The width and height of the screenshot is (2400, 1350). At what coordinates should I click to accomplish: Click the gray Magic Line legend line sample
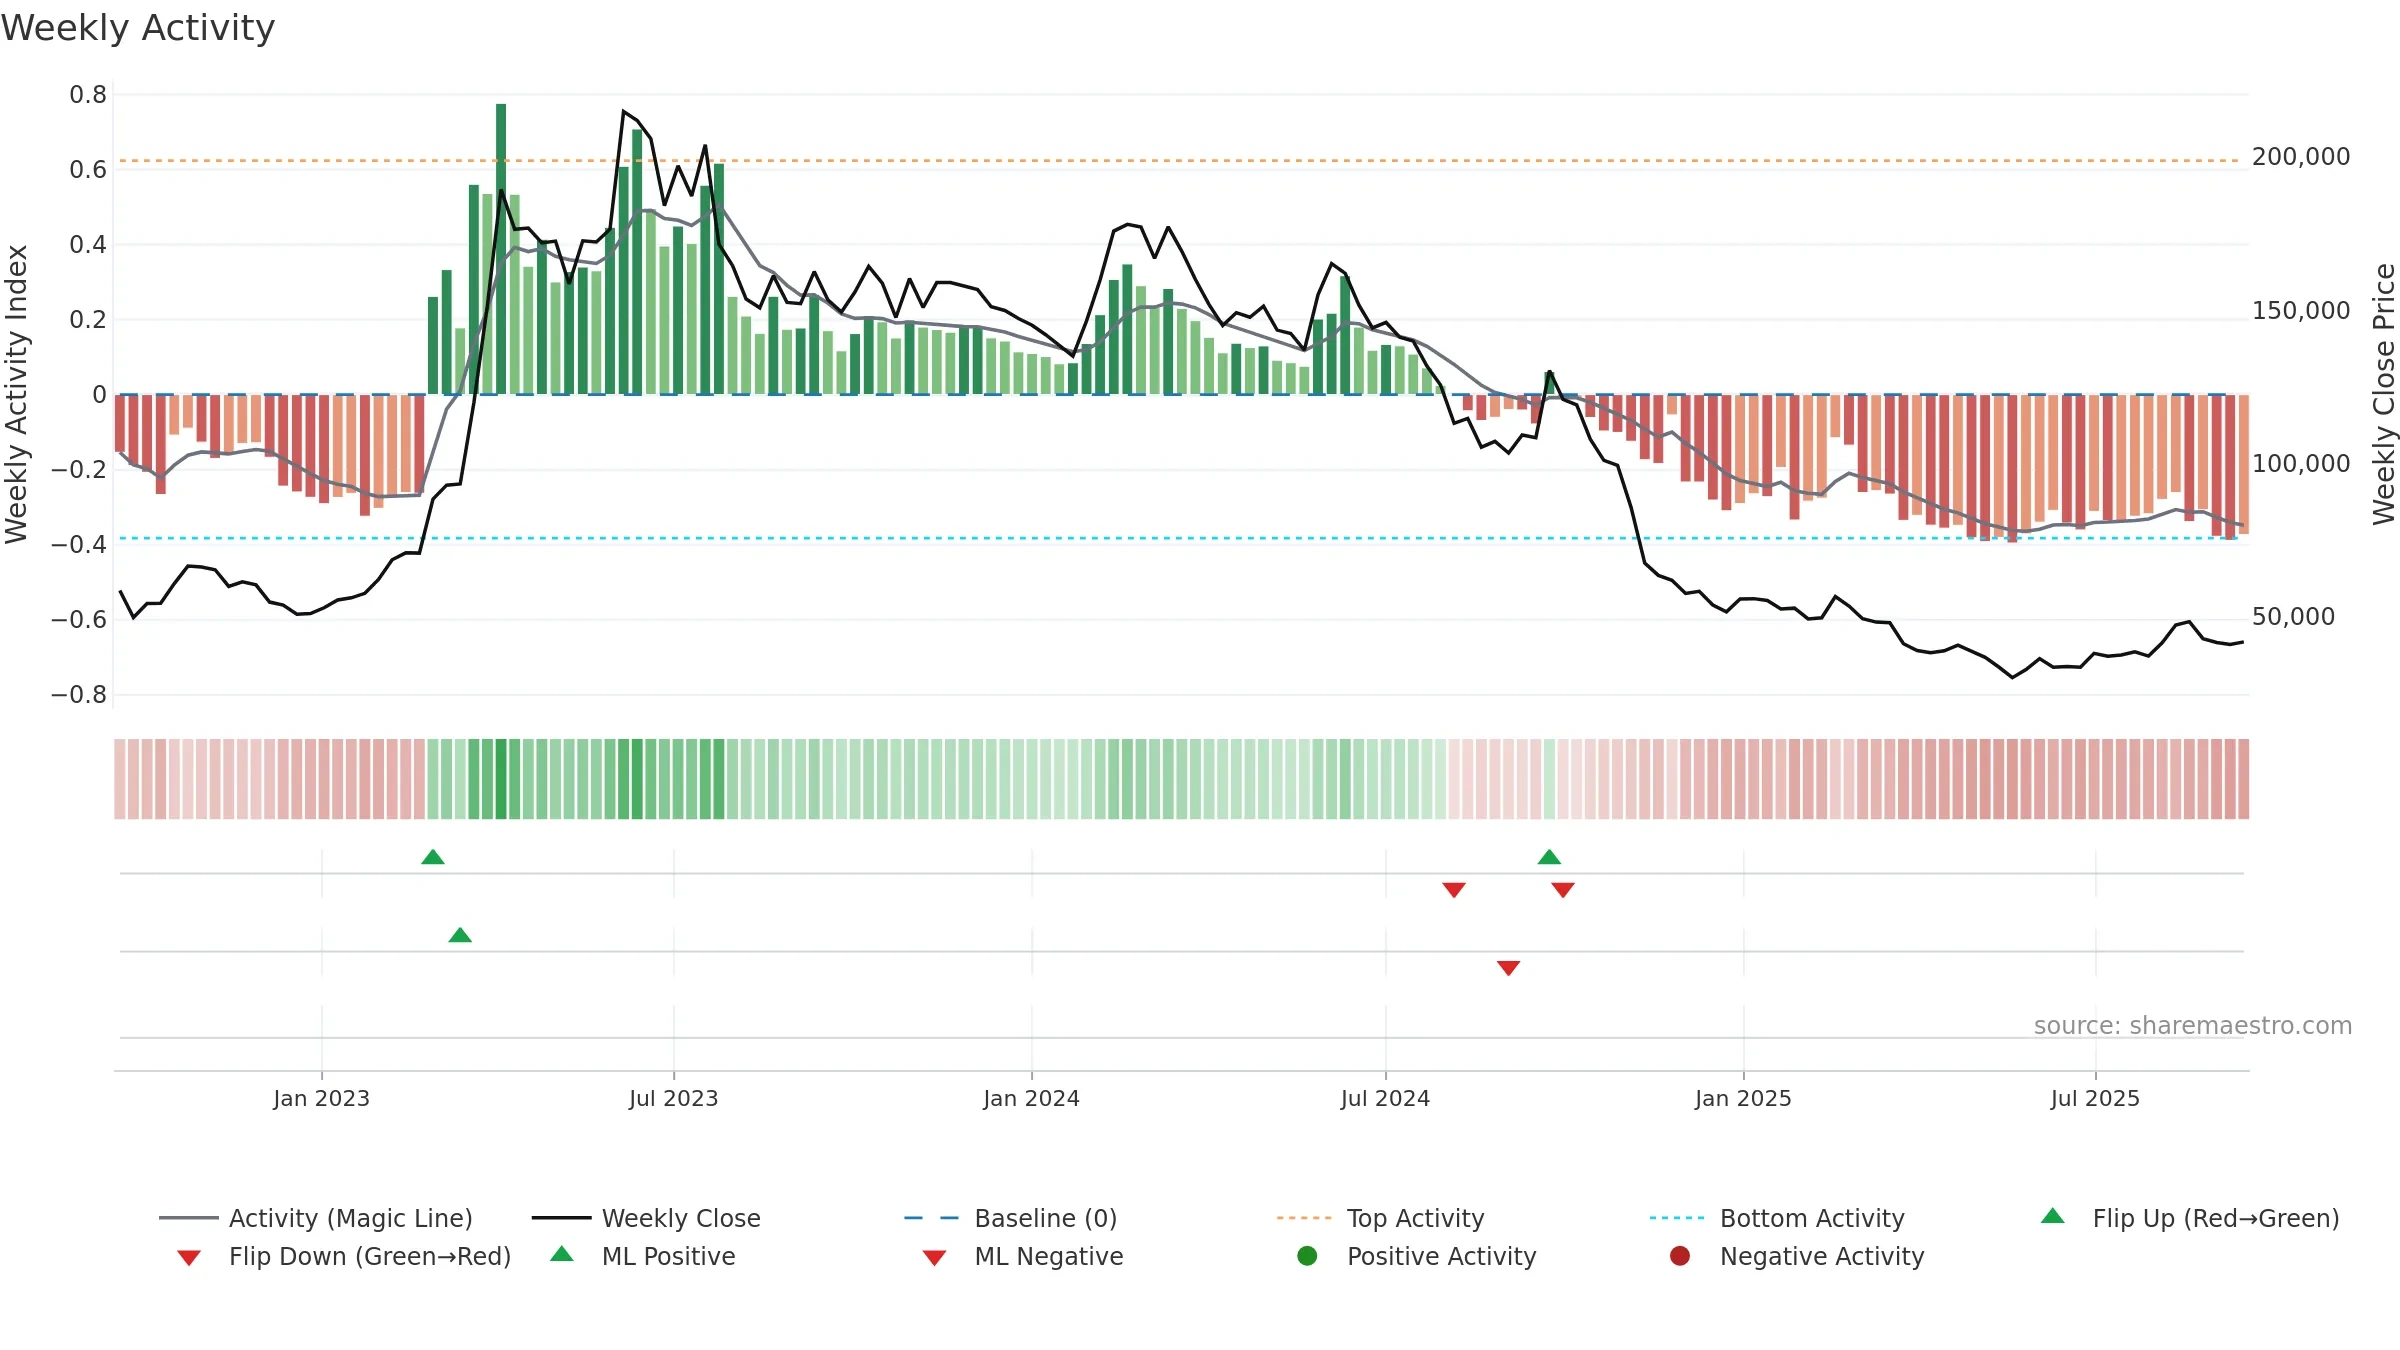click(x=188, y=1218)
